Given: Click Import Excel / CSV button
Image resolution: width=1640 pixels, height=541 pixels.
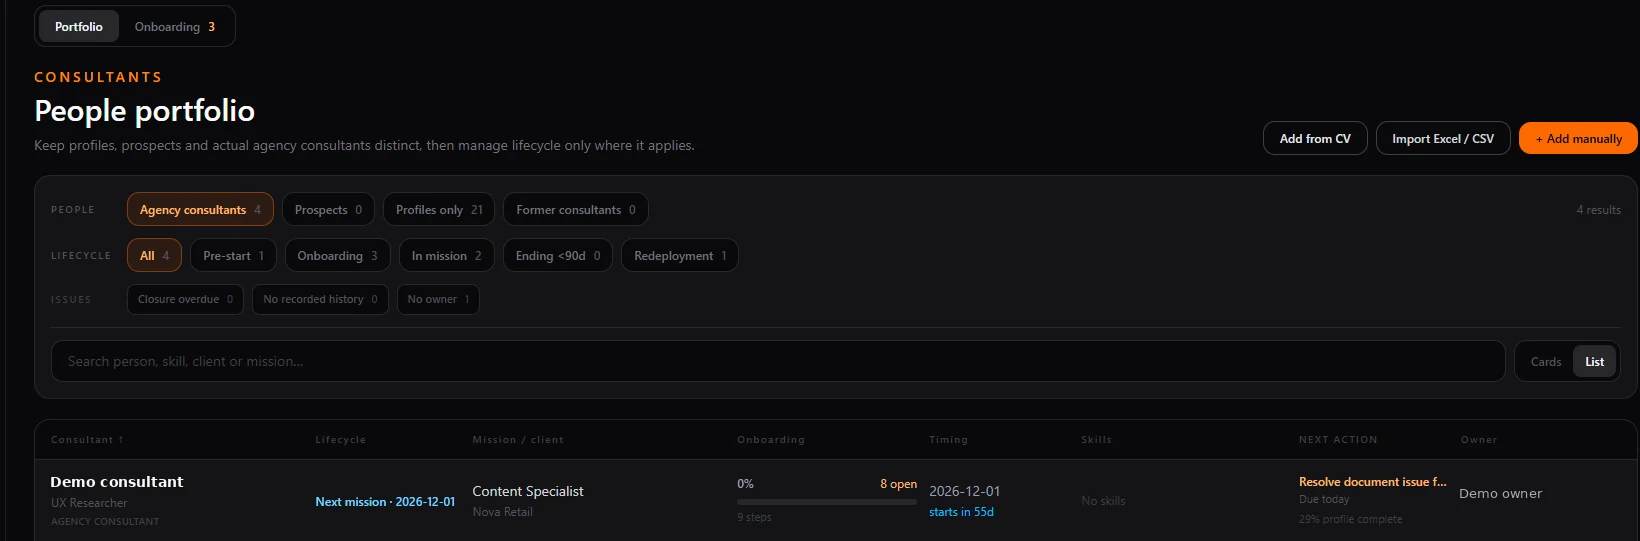Looking at the screenshot, I should (x=1443, y=139).
